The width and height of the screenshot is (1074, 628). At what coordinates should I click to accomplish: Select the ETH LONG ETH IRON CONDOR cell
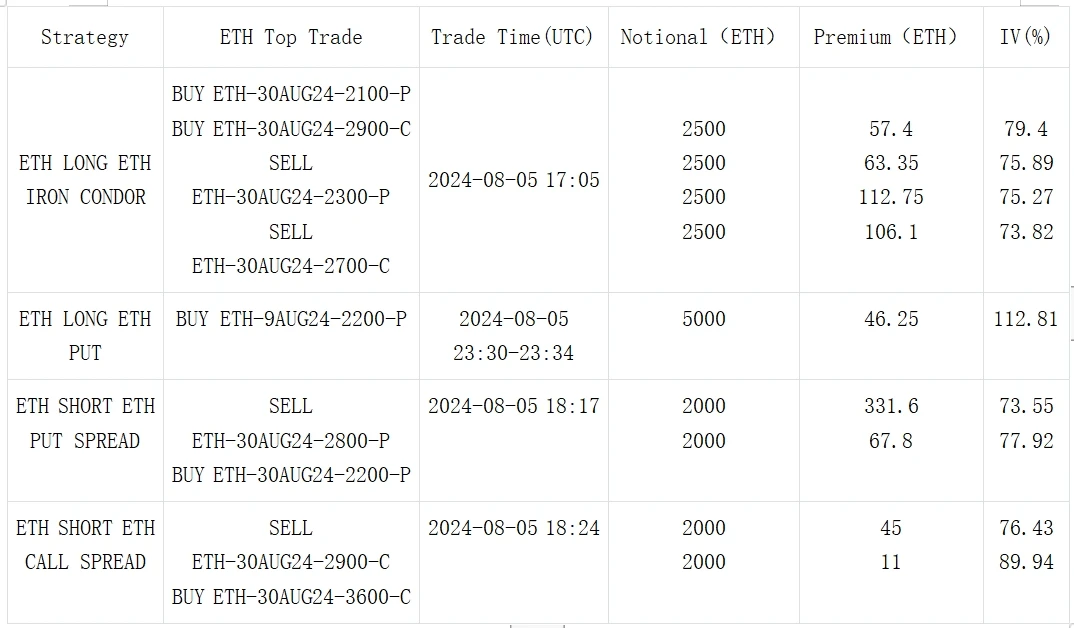[x=85, y=180]
